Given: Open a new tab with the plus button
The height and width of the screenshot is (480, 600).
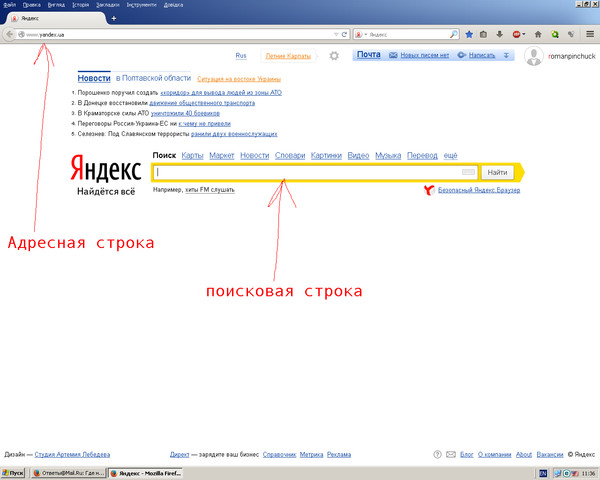Looking at the screenshot, I should pyautogui.click(x=114, y=18).
